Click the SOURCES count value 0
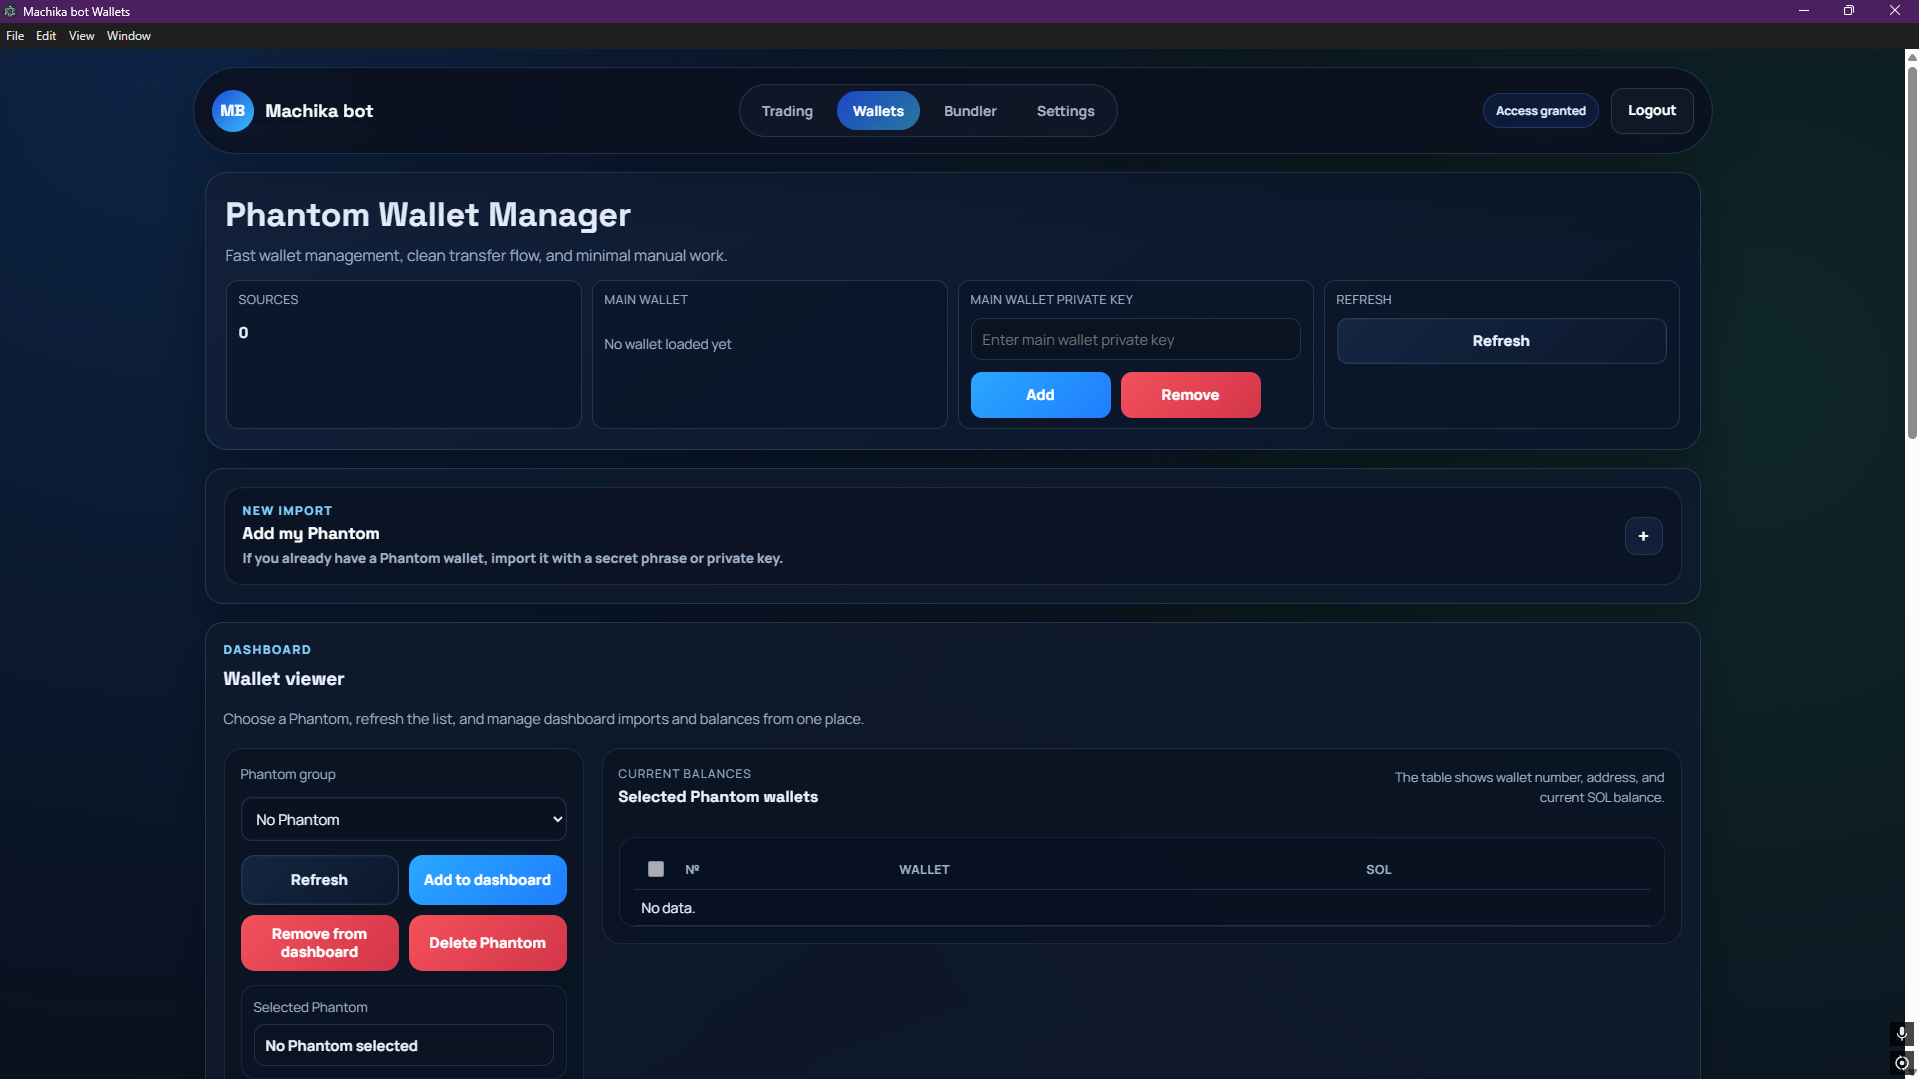 click(x=243, y=333)
